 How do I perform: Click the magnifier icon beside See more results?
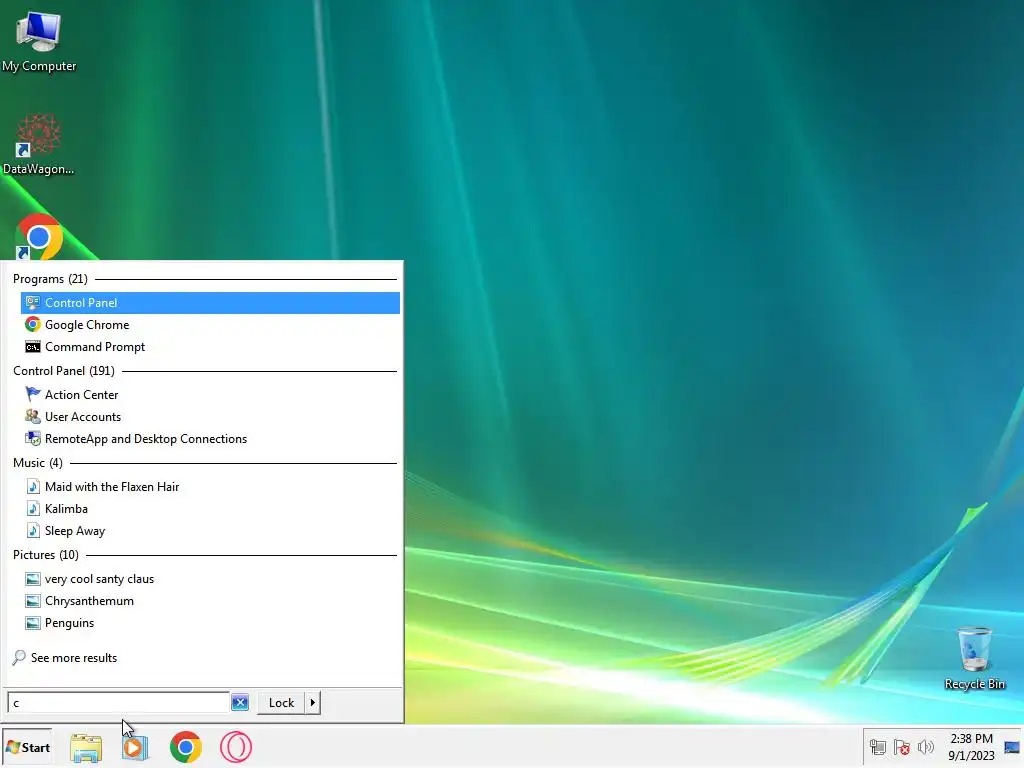pyautogui.click(x=19, y=658)
